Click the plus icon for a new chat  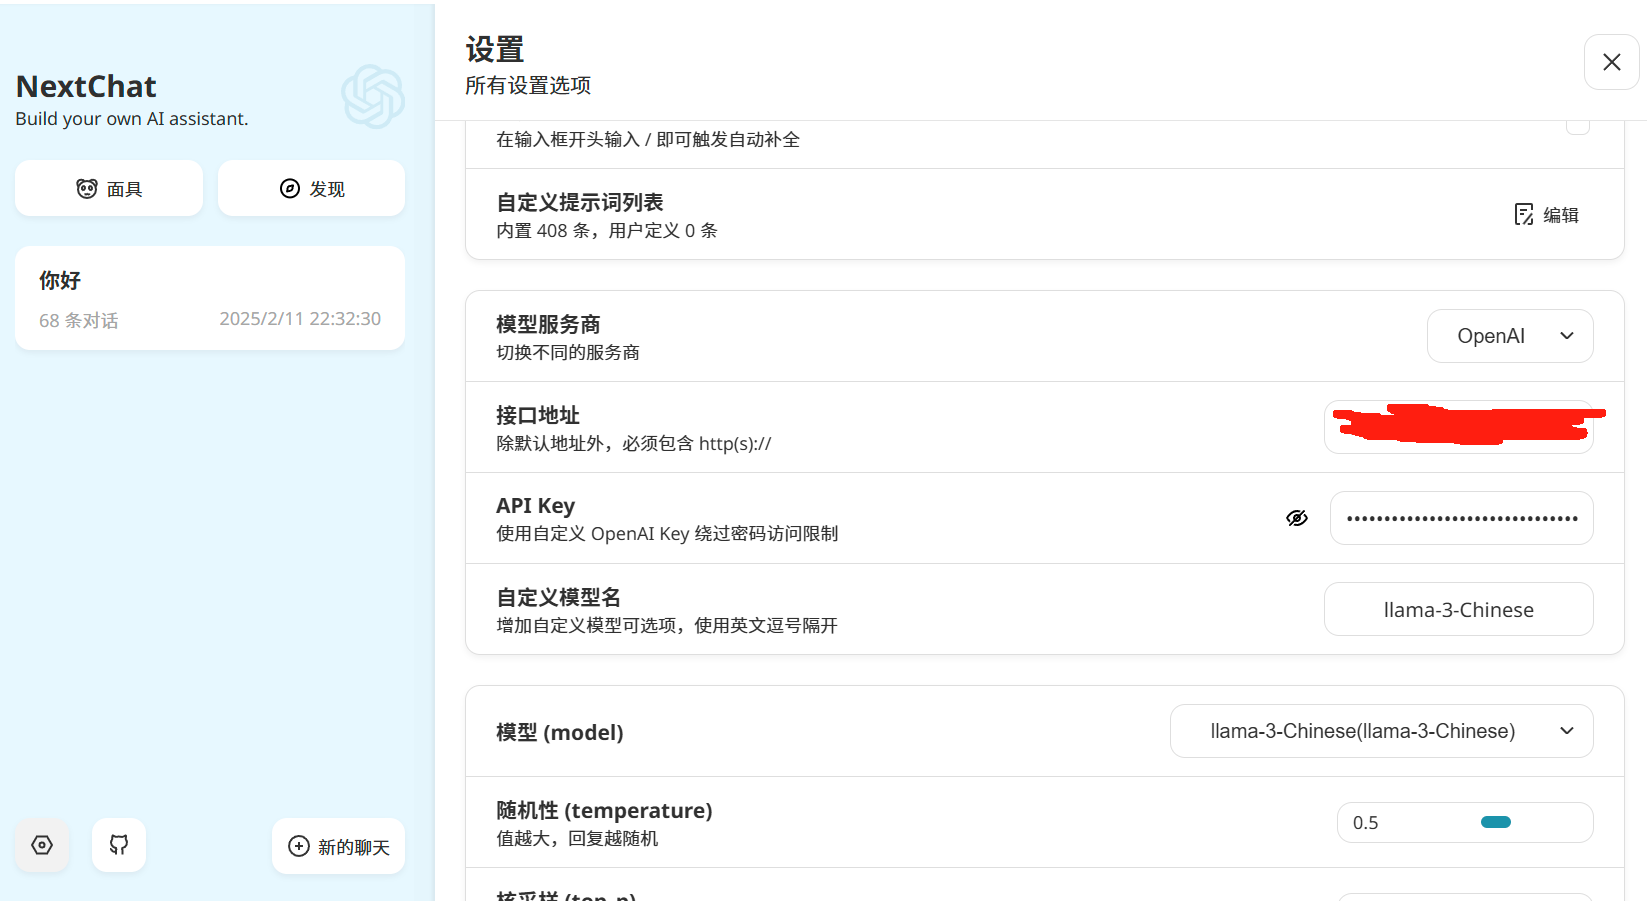click(x=299, y=846)
